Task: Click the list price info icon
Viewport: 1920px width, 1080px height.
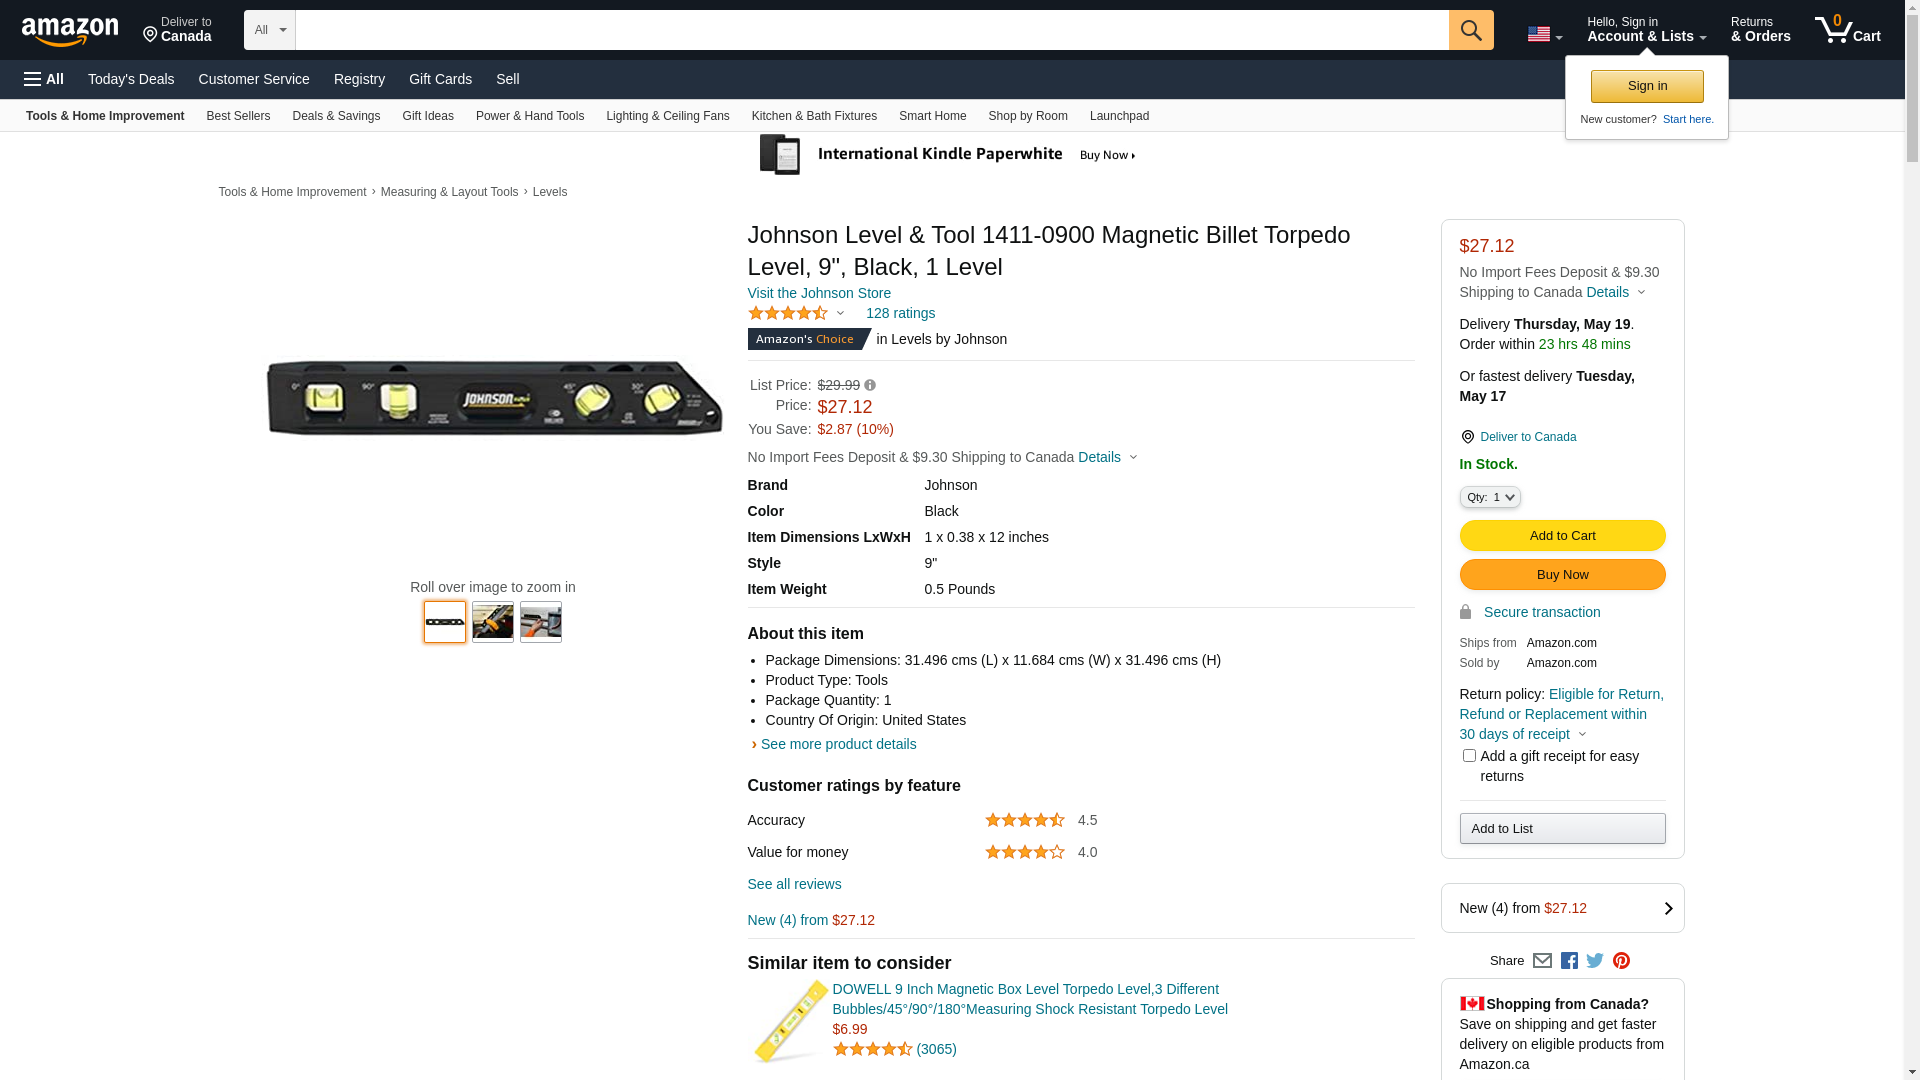Action: pos(870,386)
